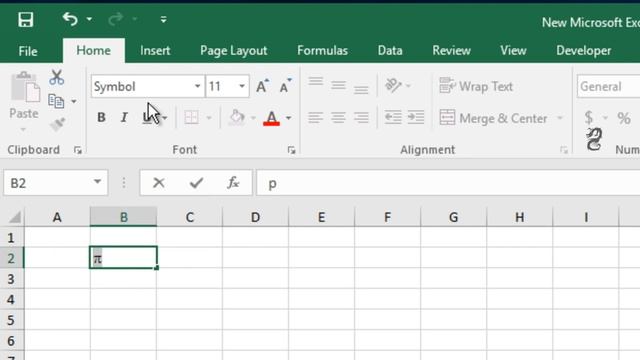The image size is (640, 360).
Task: Open the General number format box
Action: tap(609, 87)
